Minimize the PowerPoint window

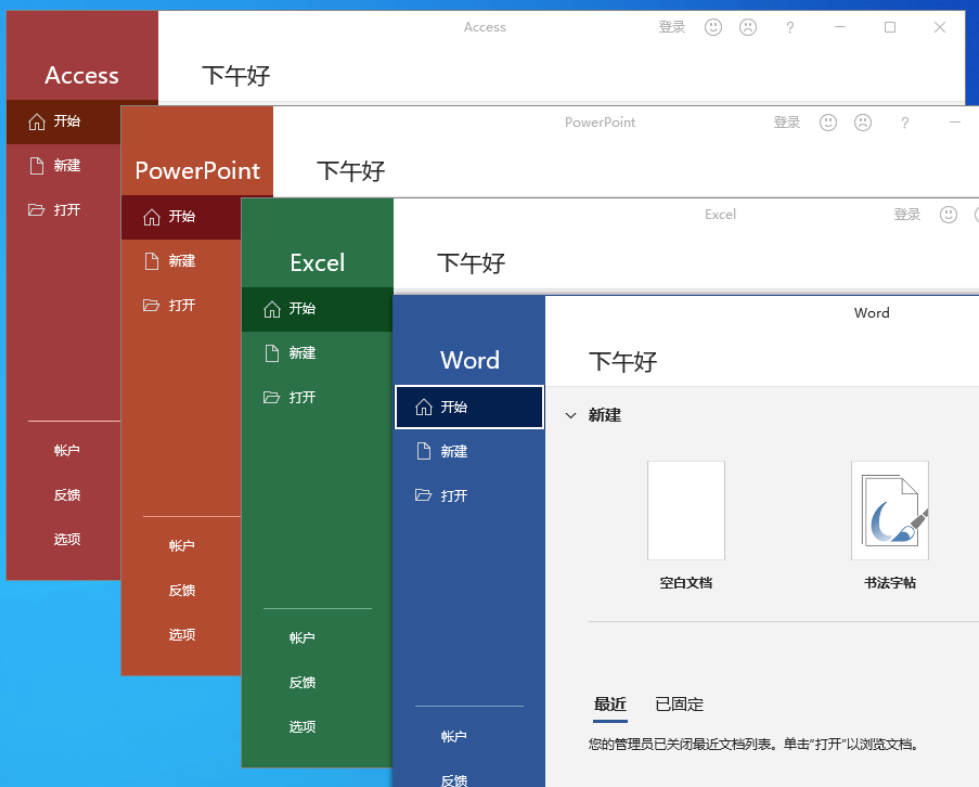(x=955, y=122)
